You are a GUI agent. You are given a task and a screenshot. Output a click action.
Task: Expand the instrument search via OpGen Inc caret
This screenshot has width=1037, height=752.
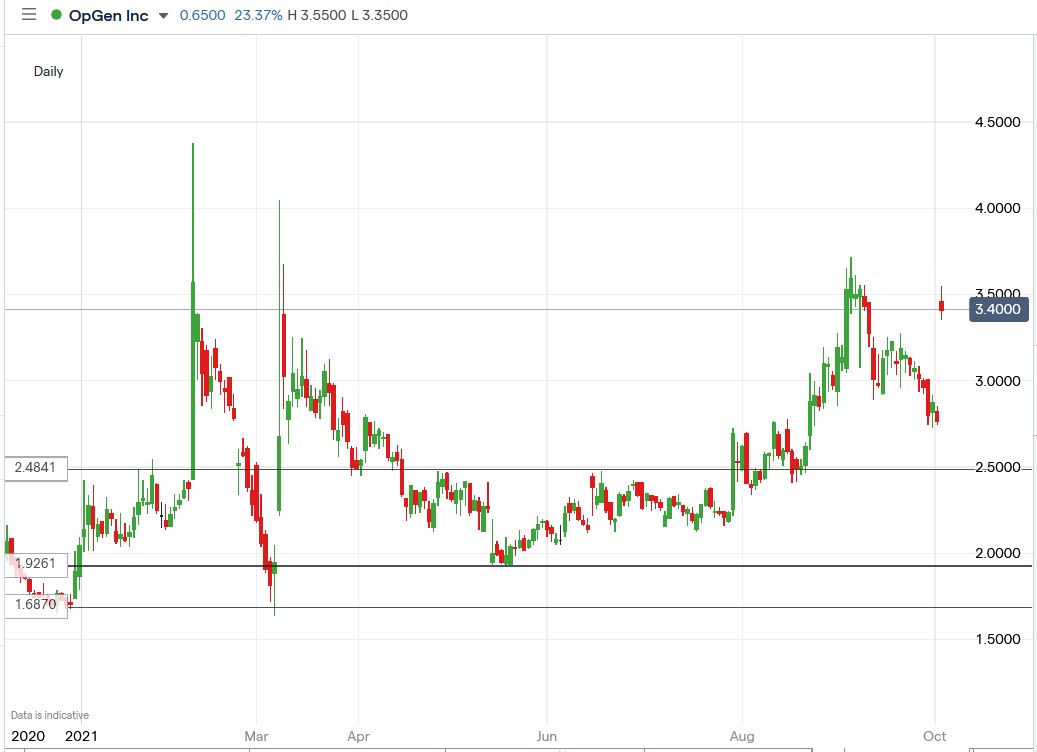tap(163, 16)
